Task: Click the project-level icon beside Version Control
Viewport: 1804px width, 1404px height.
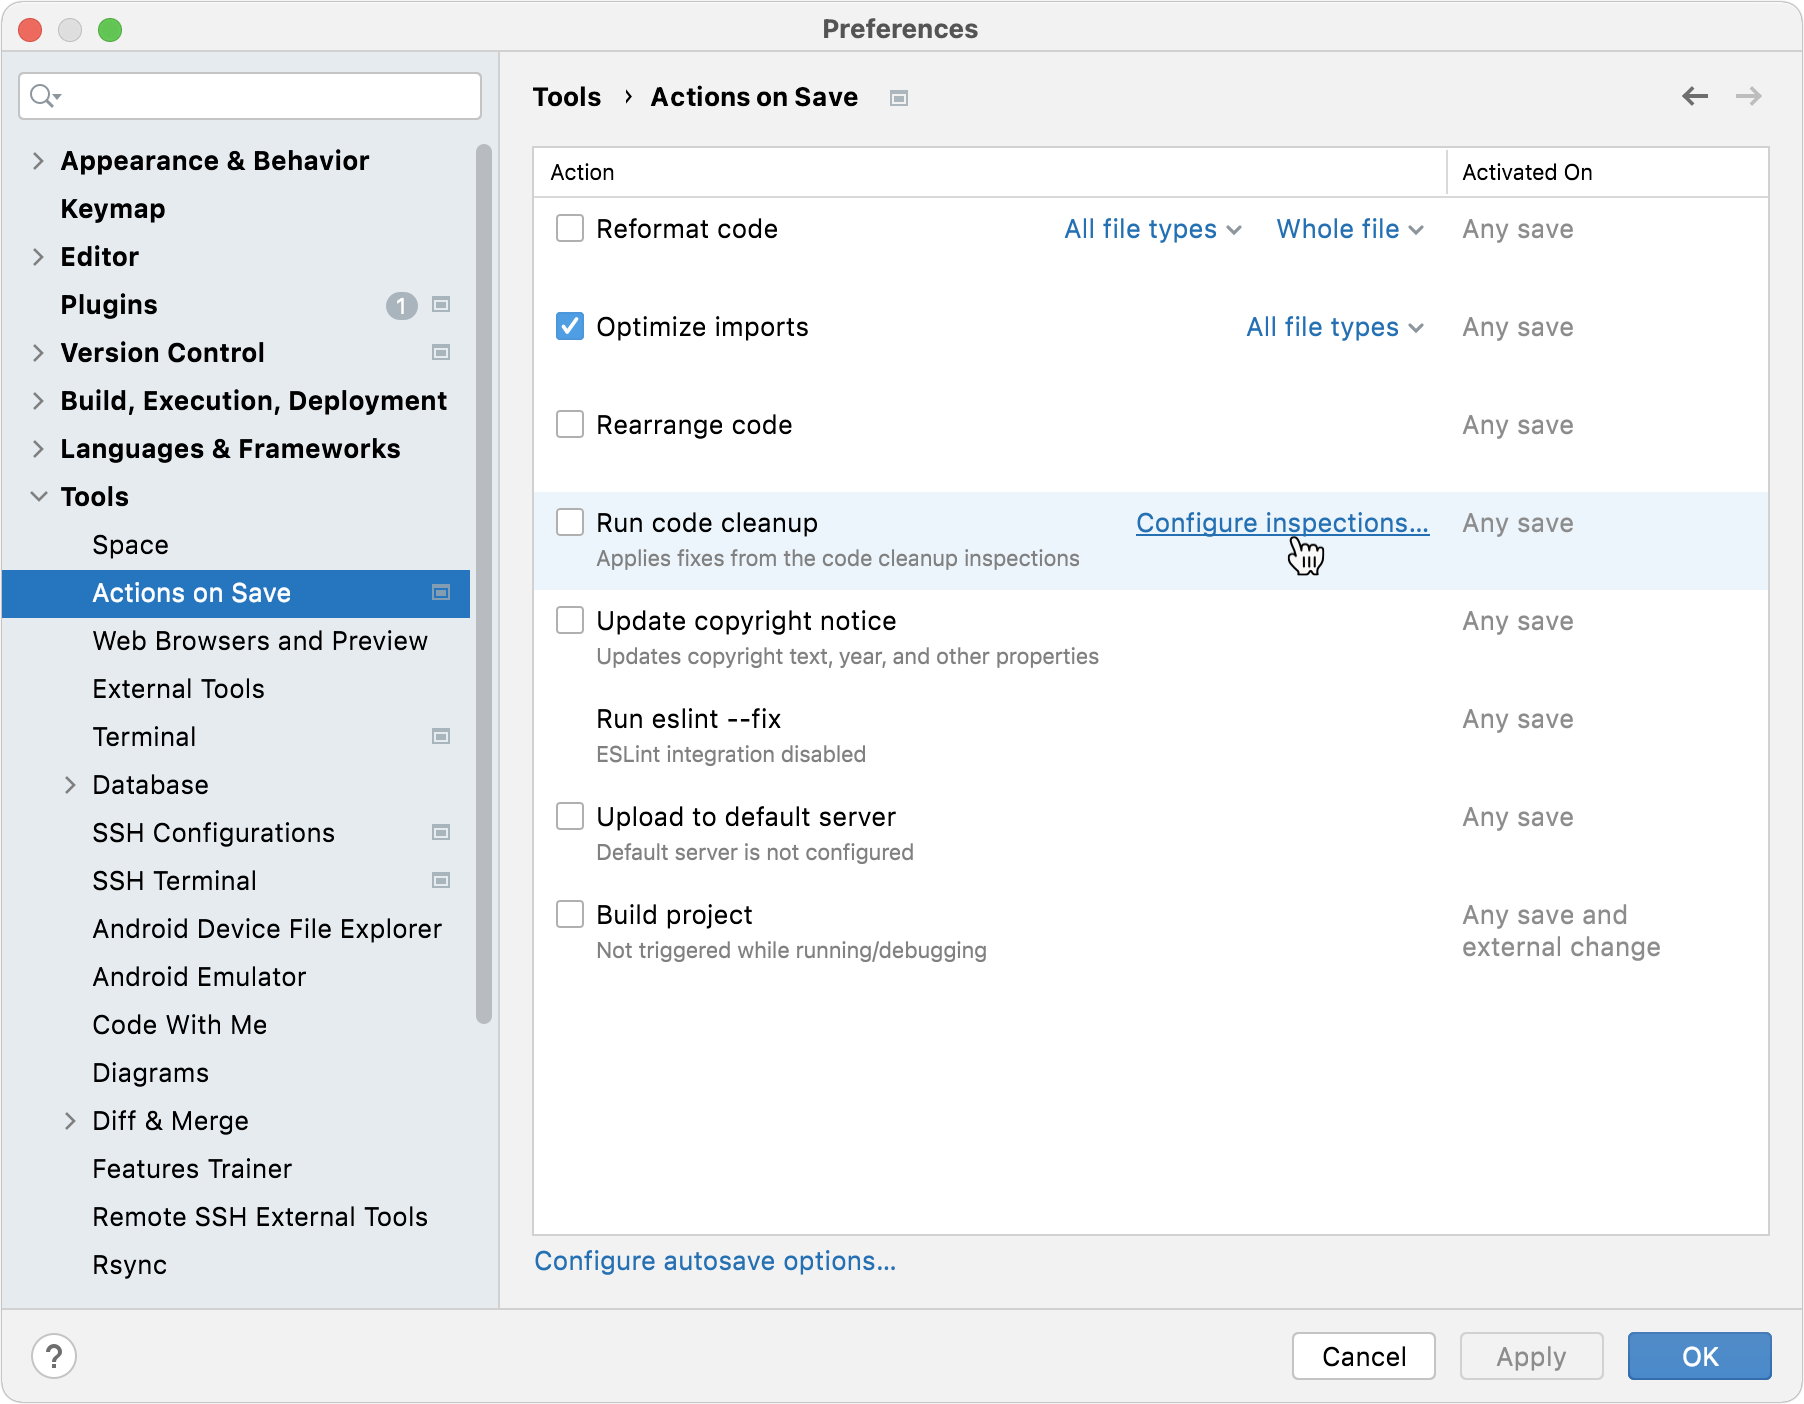Action: click(x=440, y=352)
